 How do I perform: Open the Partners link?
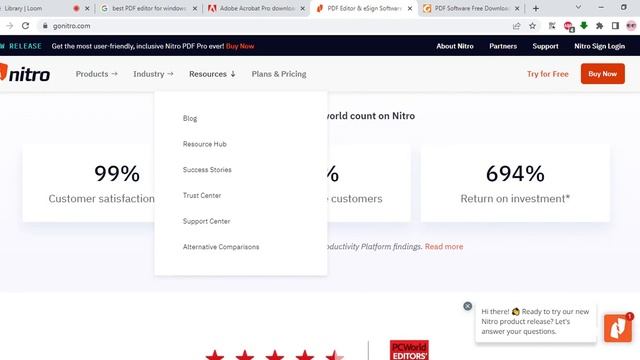(x=503, y=46)
